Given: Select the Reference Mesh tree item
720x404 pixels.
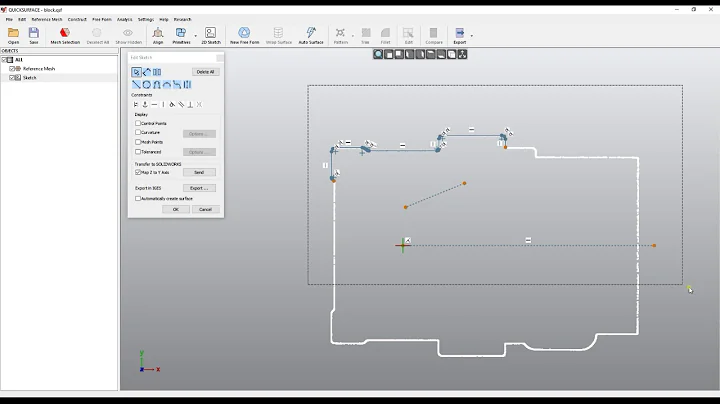Looking at the screenshot, I should pos(39,68).
